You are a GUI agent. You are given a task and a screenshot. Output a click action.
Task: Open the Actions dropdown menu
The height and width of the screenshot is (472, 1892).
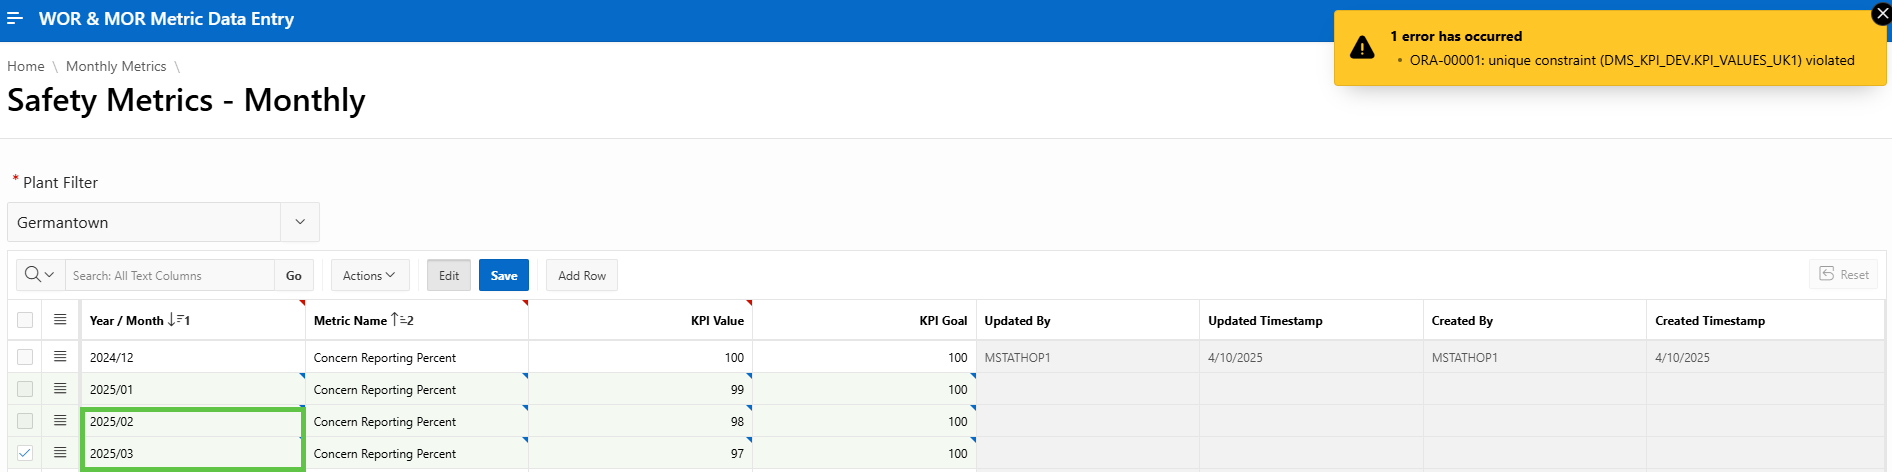click(x=369, y=275)
